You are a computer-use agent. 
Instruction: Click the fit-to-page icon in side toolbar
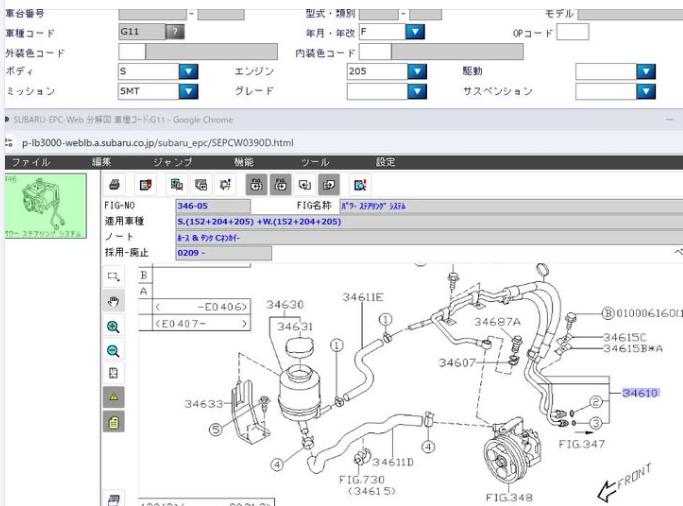113,374
